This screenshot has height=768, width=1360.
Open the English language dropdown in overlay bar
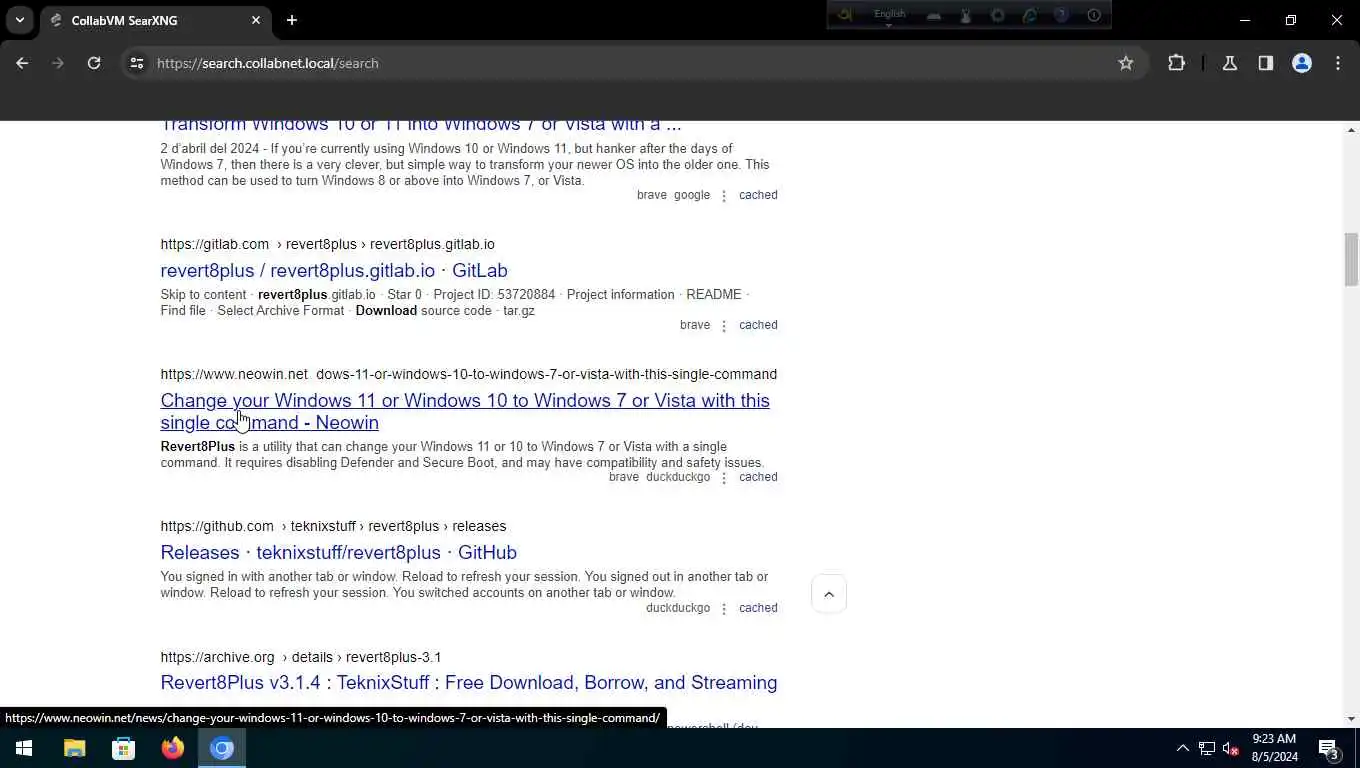tap(889, 15)
